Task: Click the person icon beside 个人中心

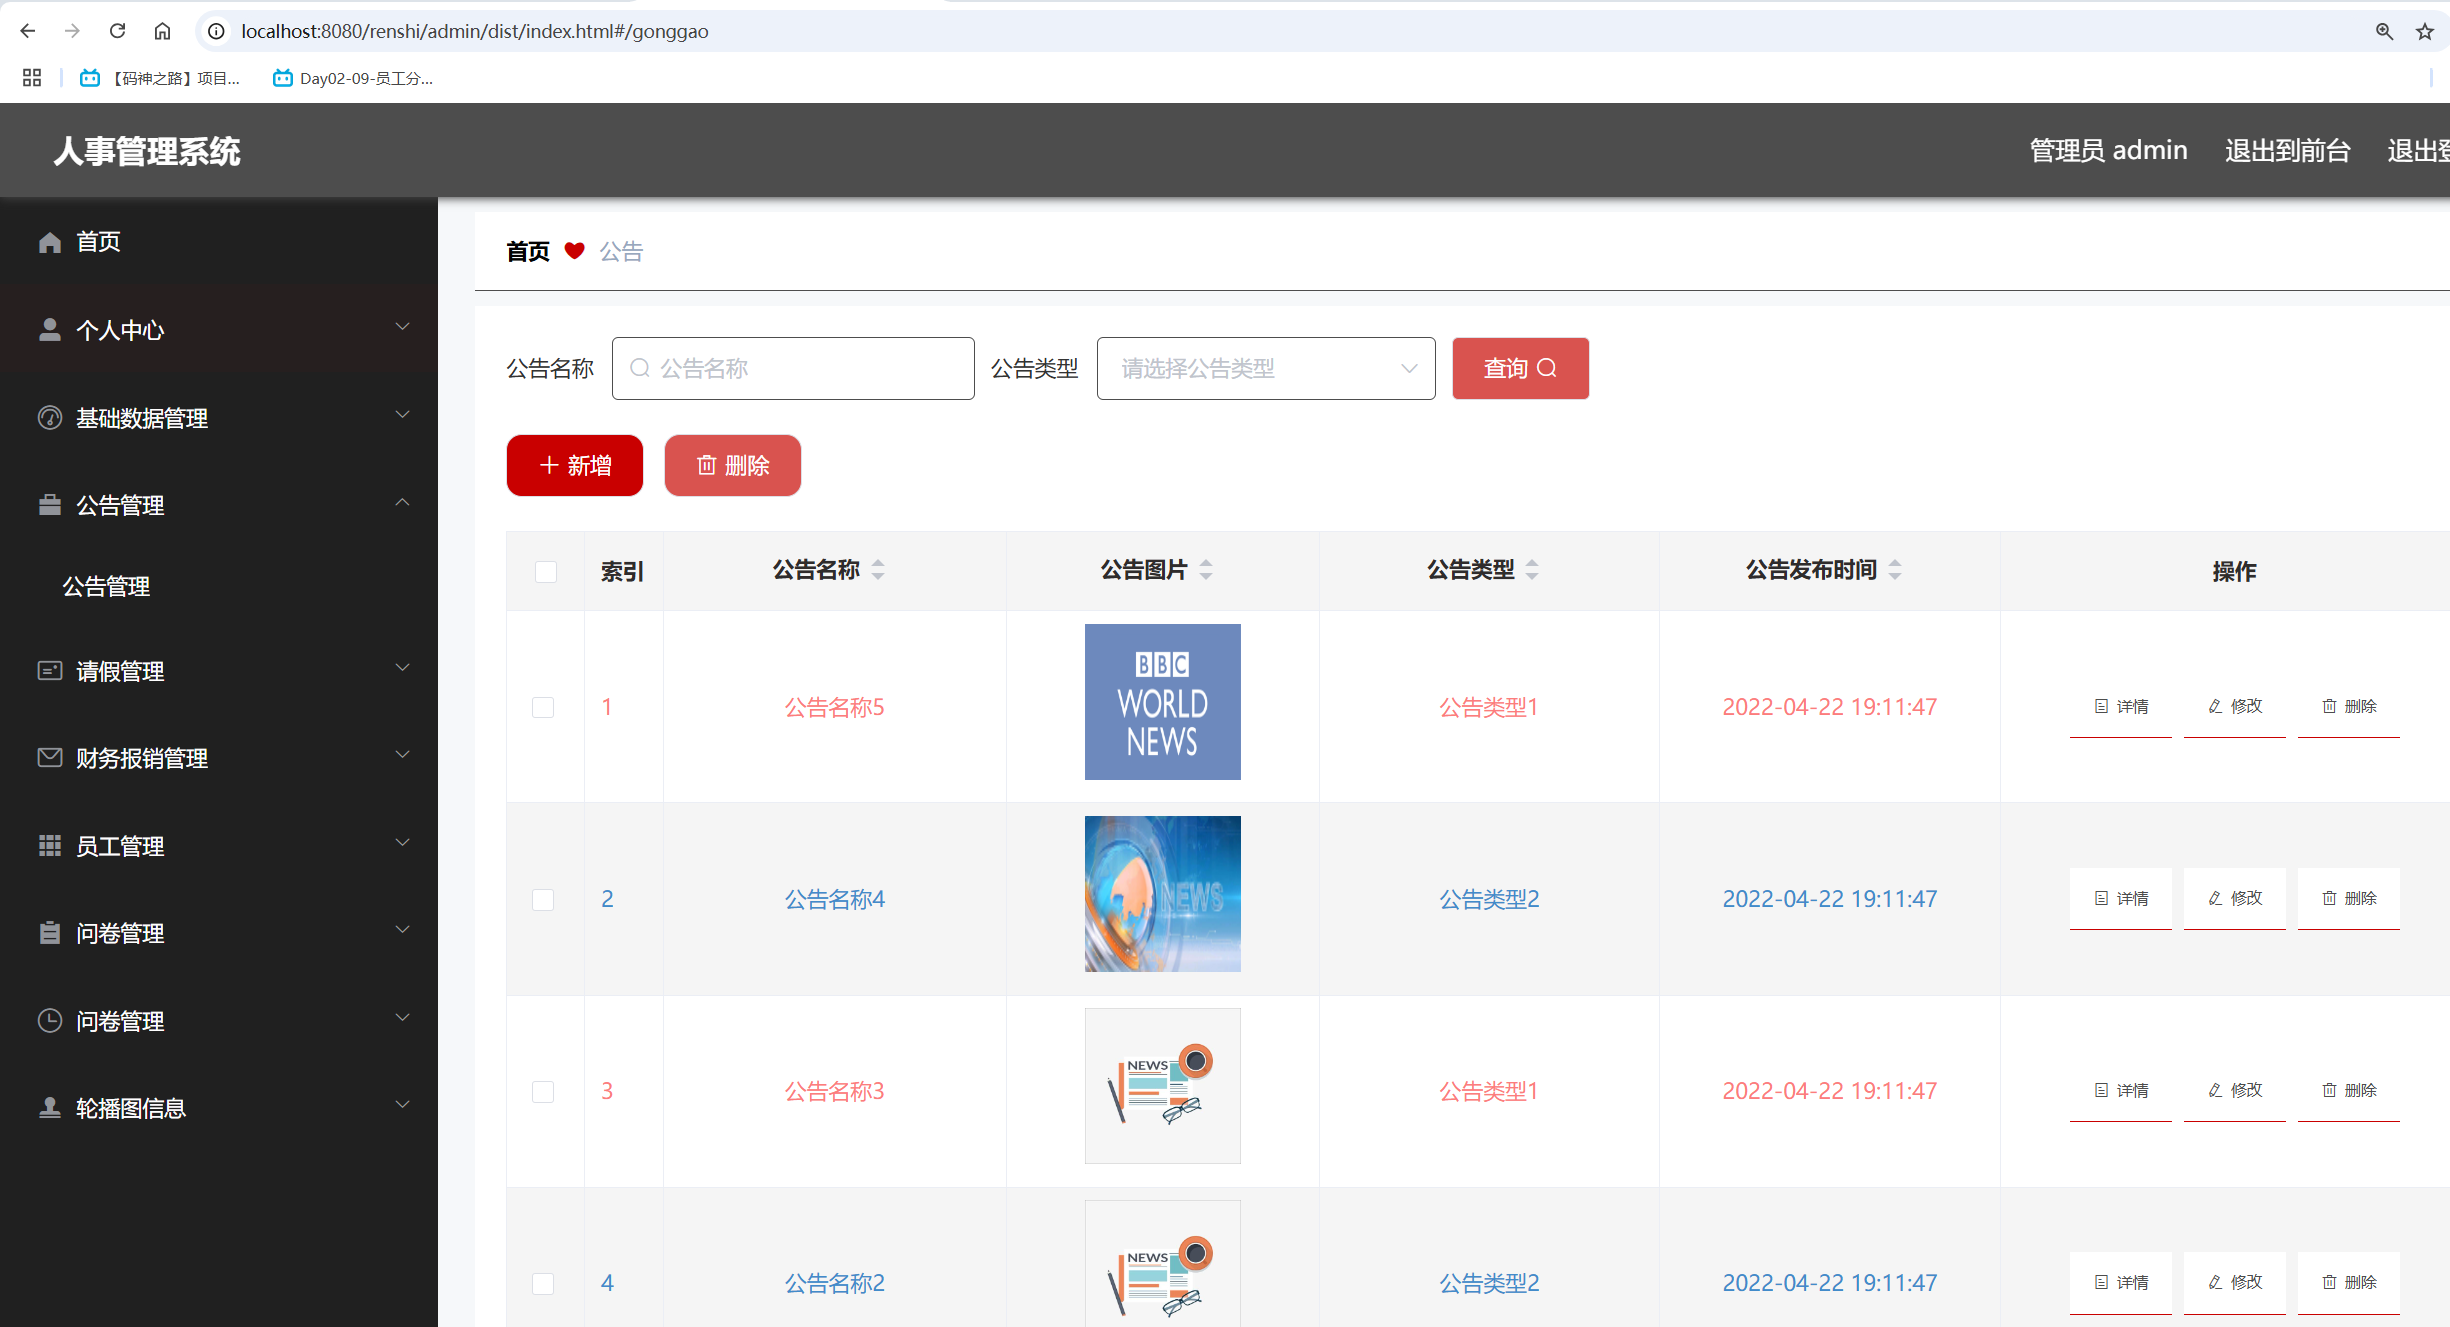Action: (x=50, y=330)
